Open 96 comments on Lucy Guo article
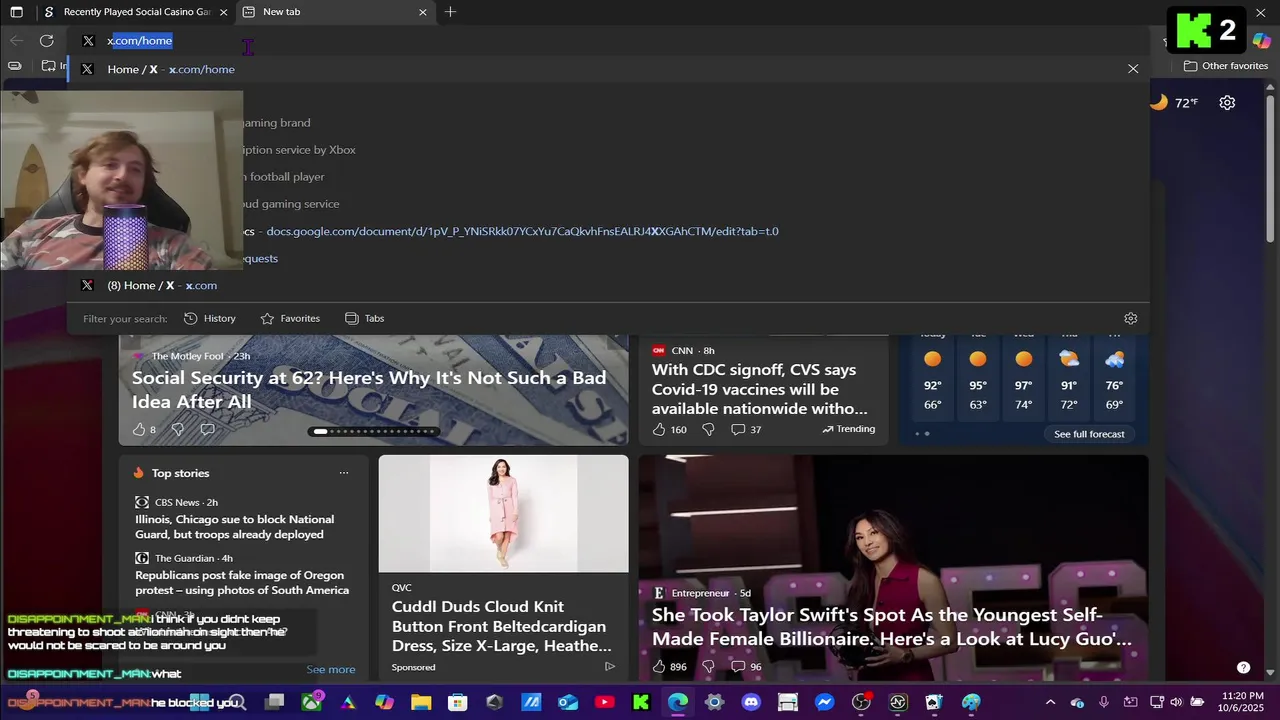Screen dimensions: 1280x720 [x=746, y=666]
